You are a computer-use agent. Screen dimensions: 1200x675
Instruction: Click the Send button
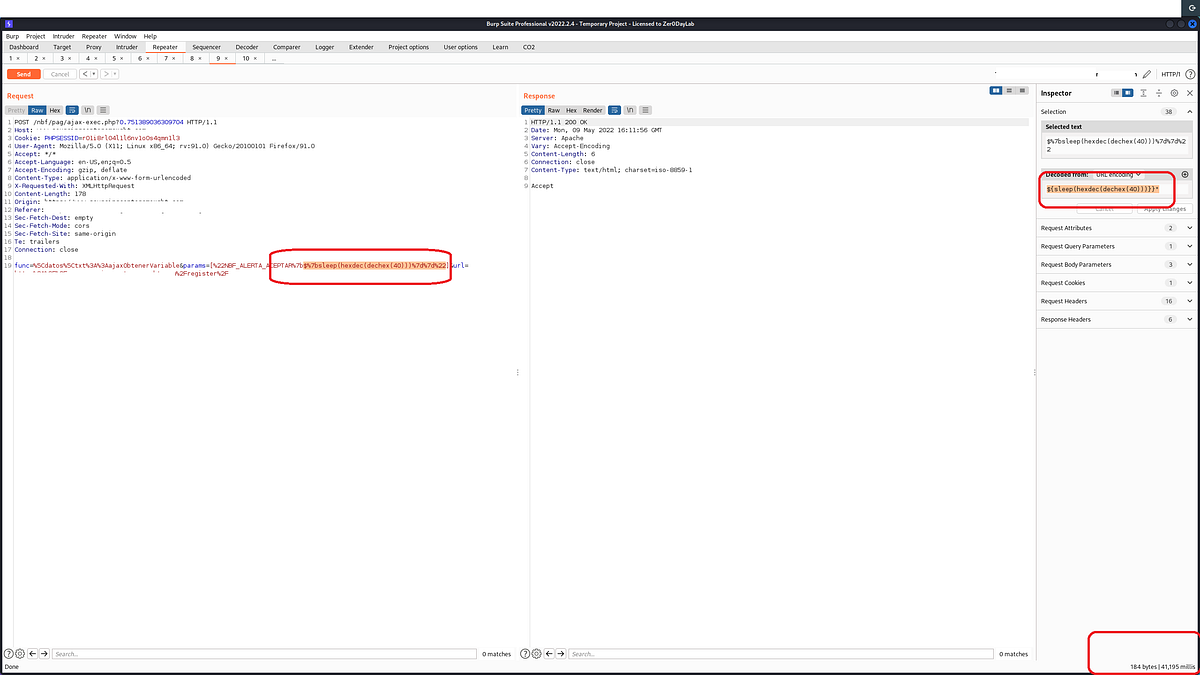[x=22, y=73]
